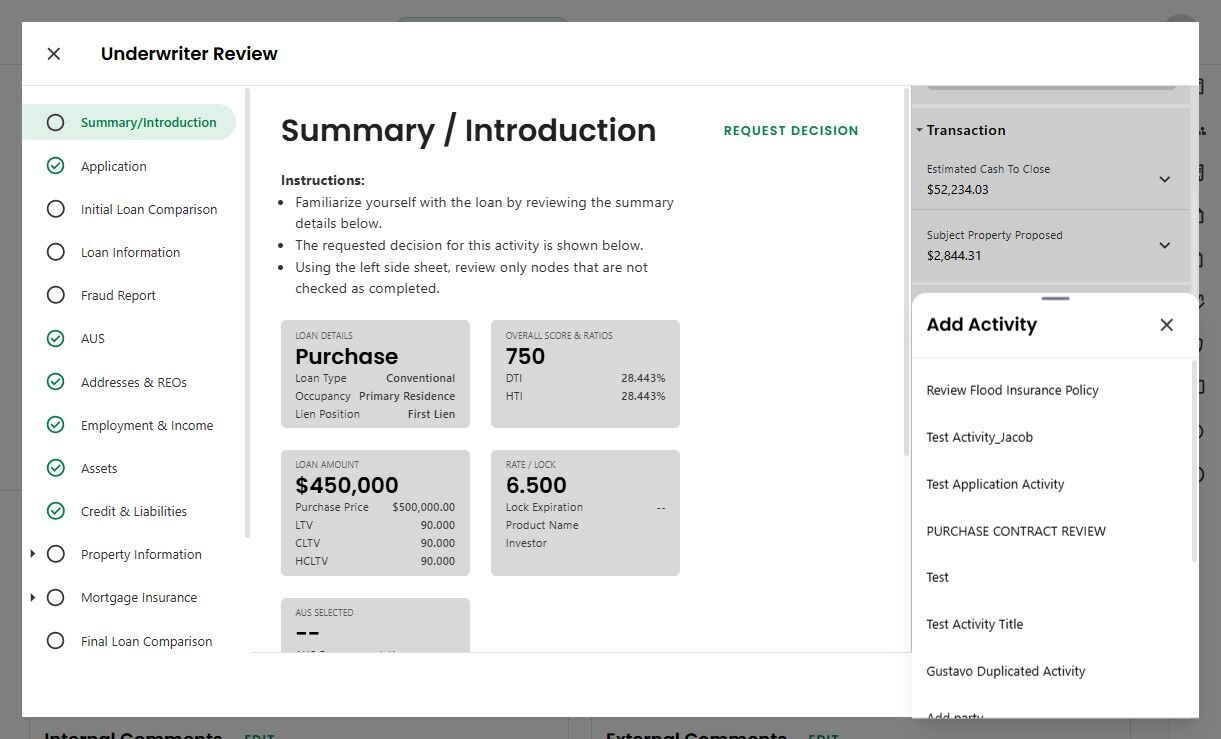Click the Addresses & REOs check icon
Image resolution: width=1221 pixels, height=739 pixels.
[x=56, y=382]
